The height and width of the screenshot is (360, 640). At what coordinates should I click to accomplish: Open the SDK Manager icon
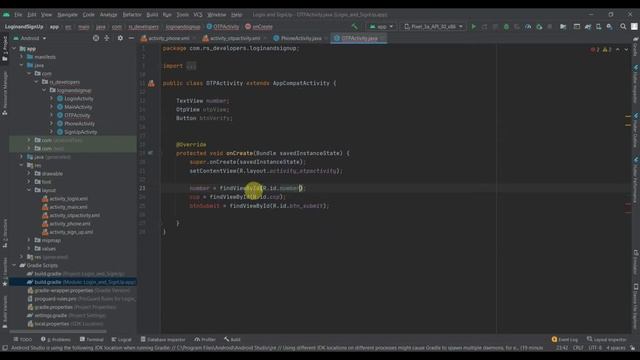tap(610, 27)
